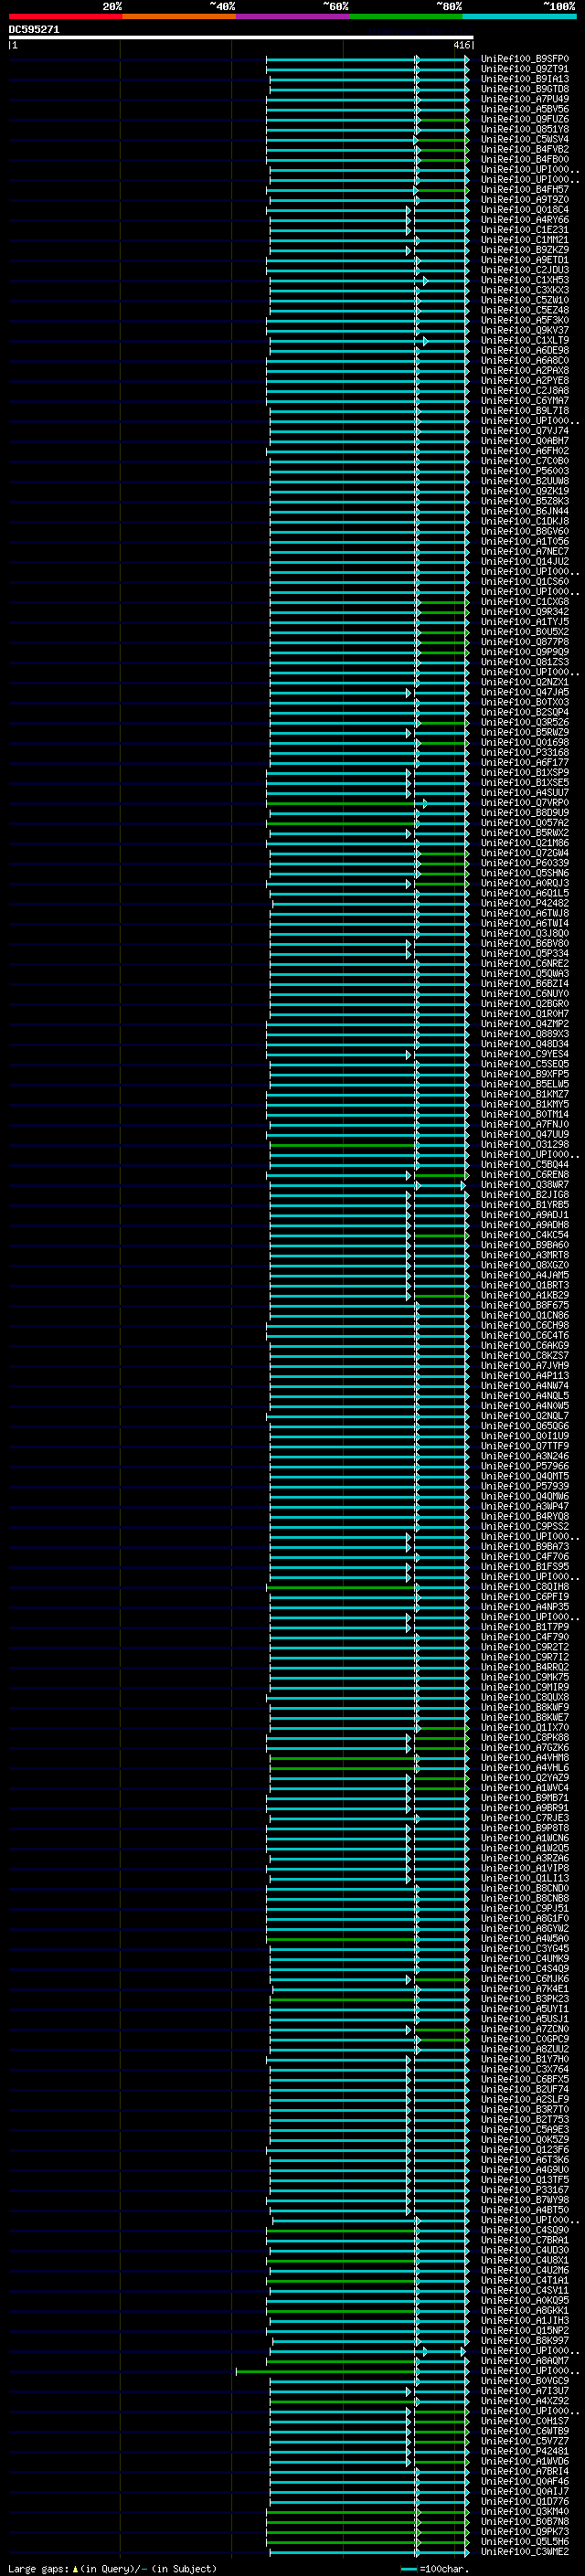The width and height of the screenshot is (585, 2576).
Task: Click the UniRef100_C6YMA7 label
Action: (x=524, y=401)
